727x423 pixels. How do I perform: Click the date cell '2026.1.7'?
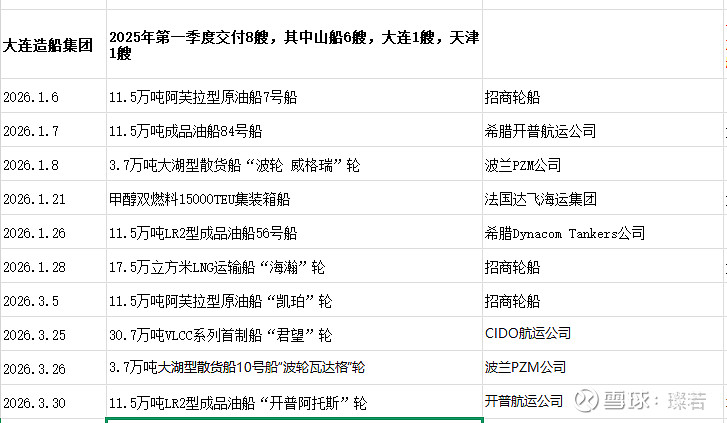[53, 130]
